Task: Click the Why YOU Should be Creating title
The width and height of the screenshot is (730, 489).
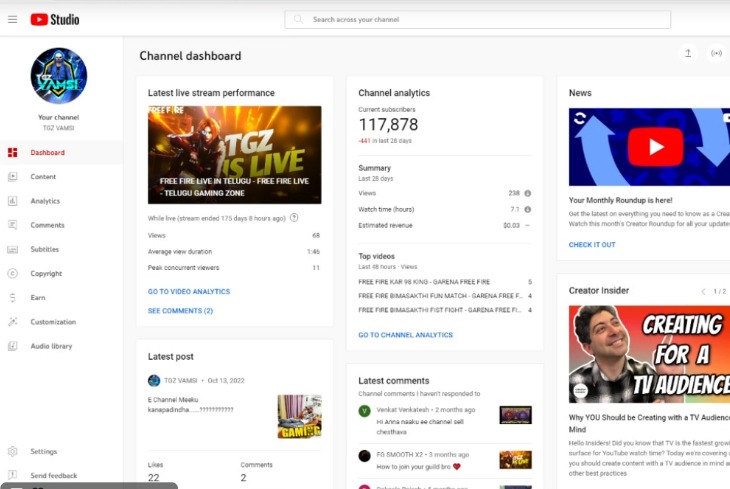Action: 649,423
